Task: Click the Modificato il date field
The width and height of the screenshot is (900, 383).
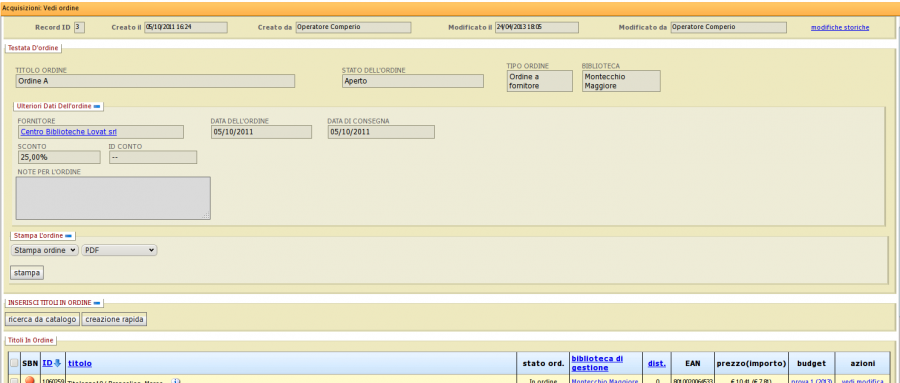Action: click(x=537, y=28)
